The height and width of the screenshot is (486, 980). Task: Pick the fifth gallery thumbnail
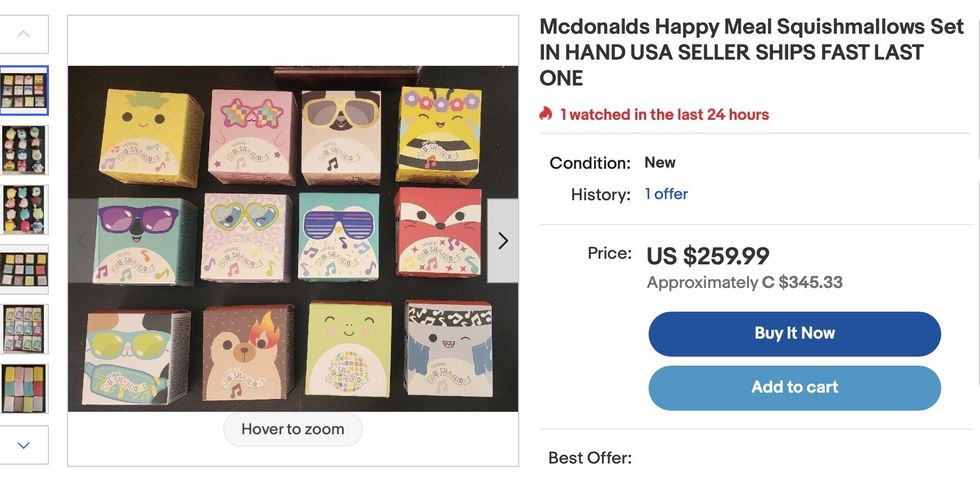[x=24, y=328]
